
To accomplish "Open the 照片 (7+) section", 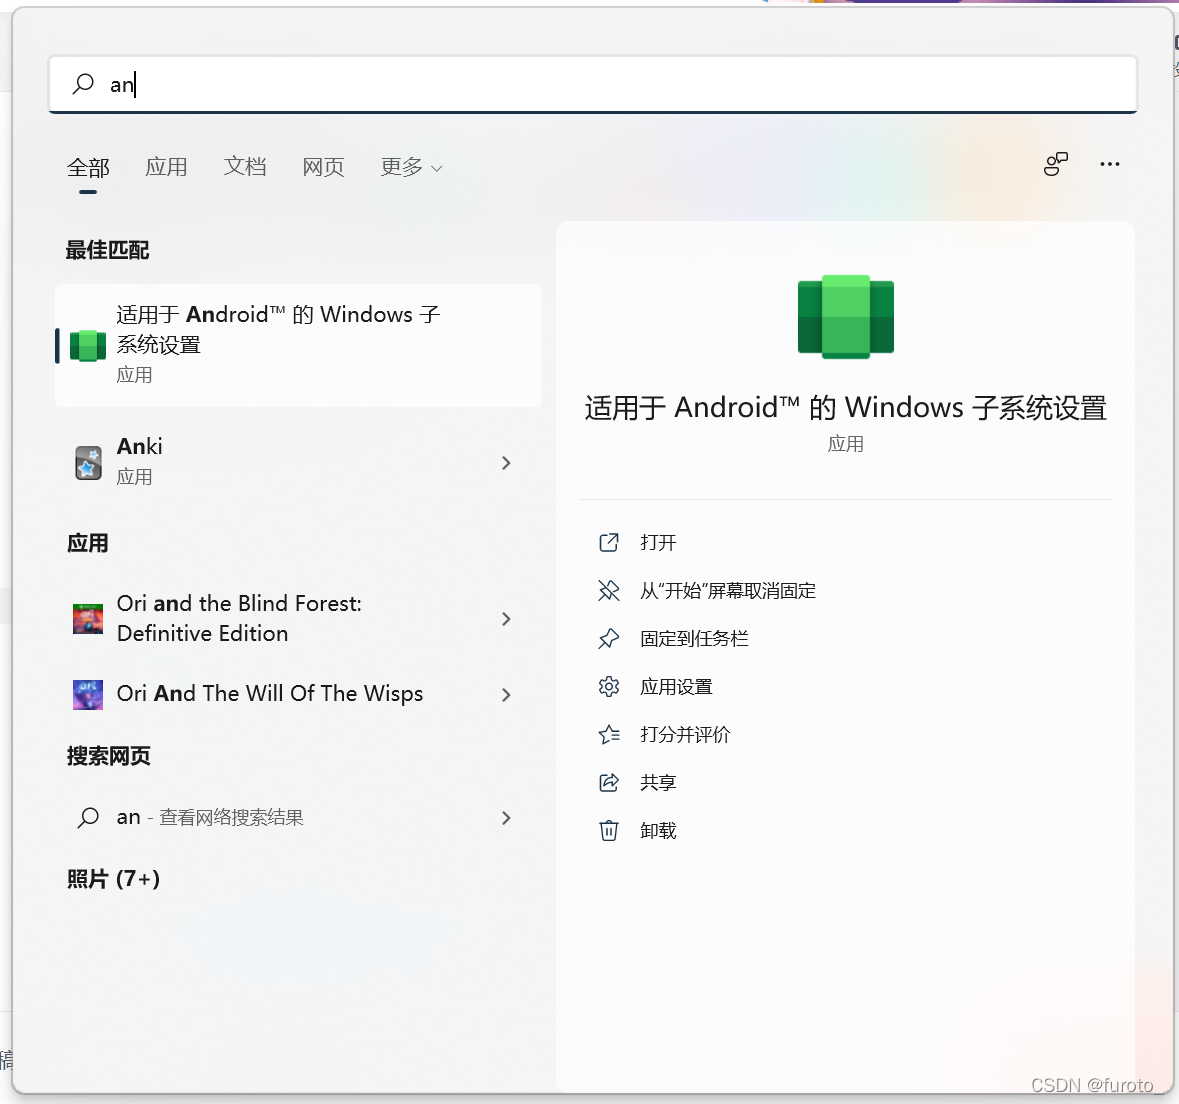I will click(x=114, y=878).
